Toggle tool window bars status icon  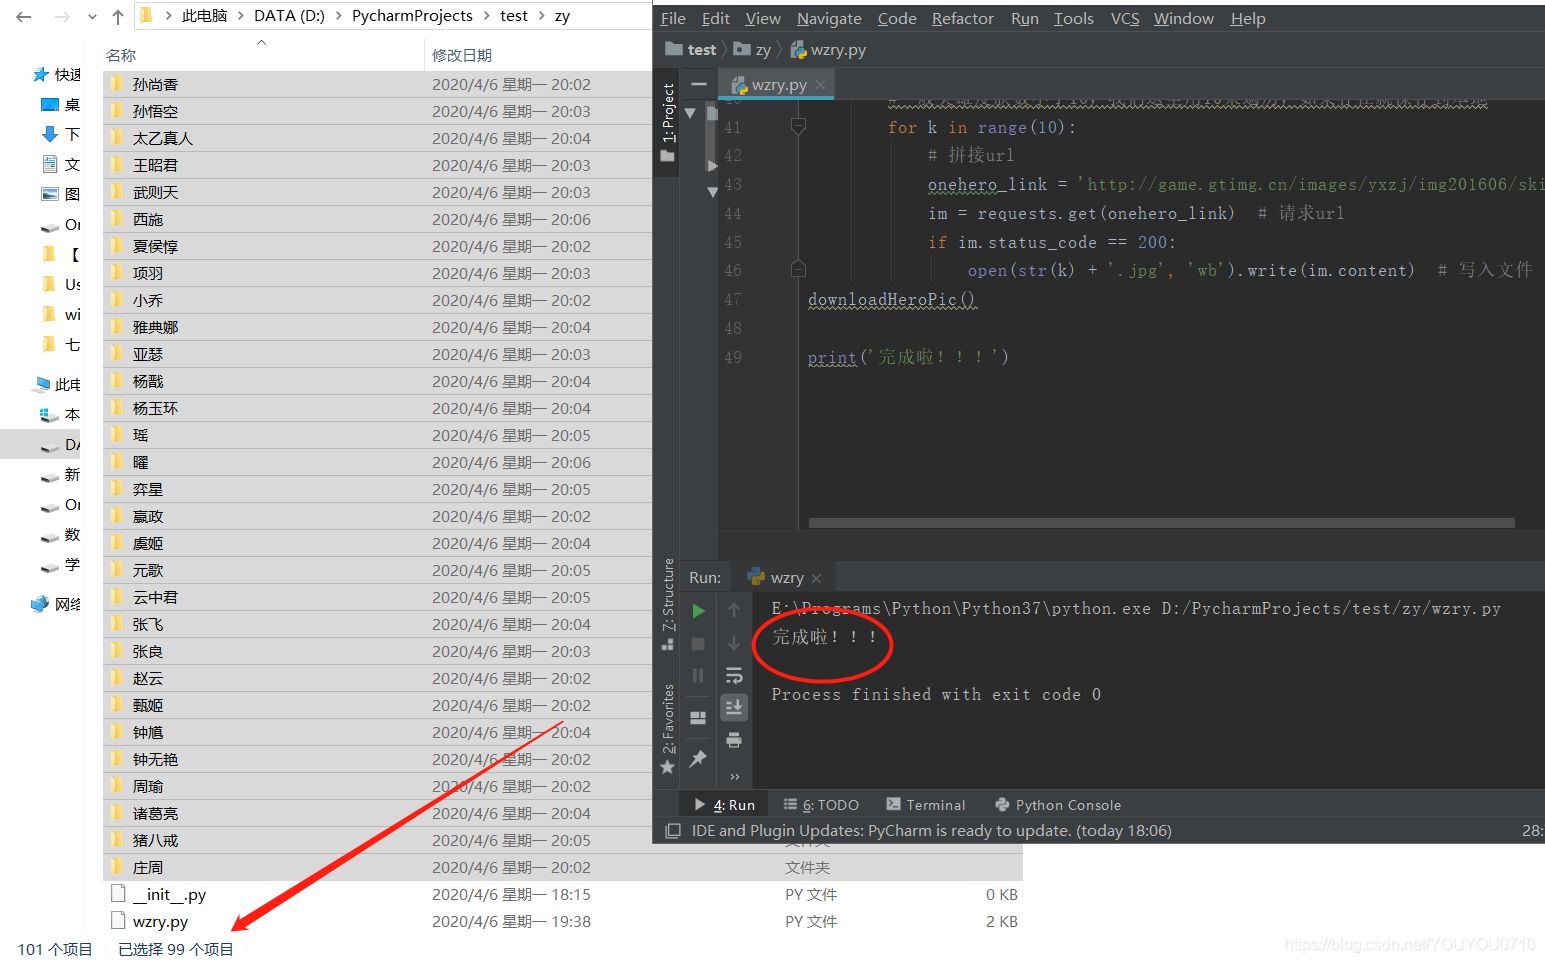(672, 831)
